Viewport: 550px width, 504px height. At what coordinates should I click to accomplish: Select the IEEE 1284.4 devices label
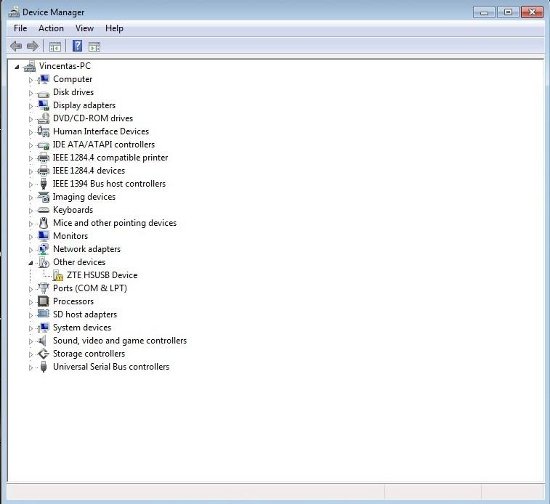[x=89, y=171]
